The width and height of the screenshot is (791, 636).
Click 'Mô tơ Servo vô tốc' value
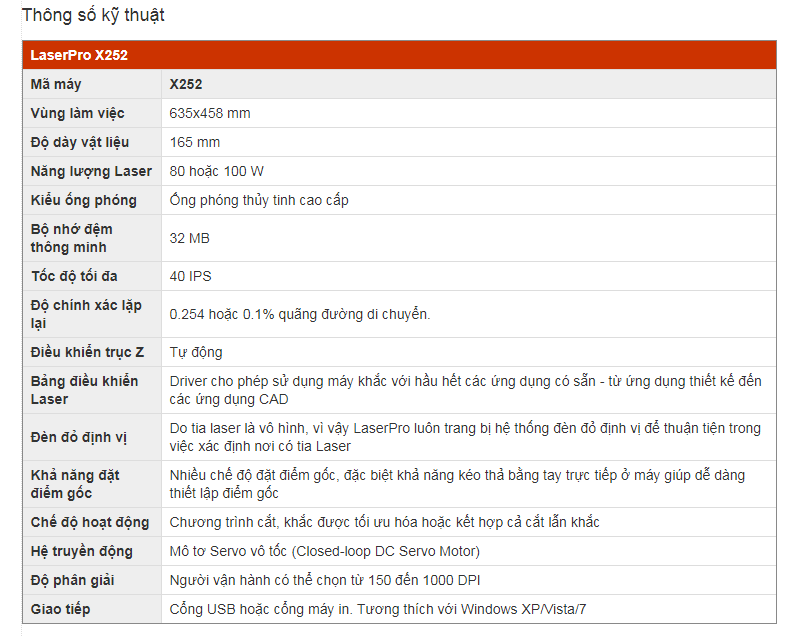(x=324, y=551)
